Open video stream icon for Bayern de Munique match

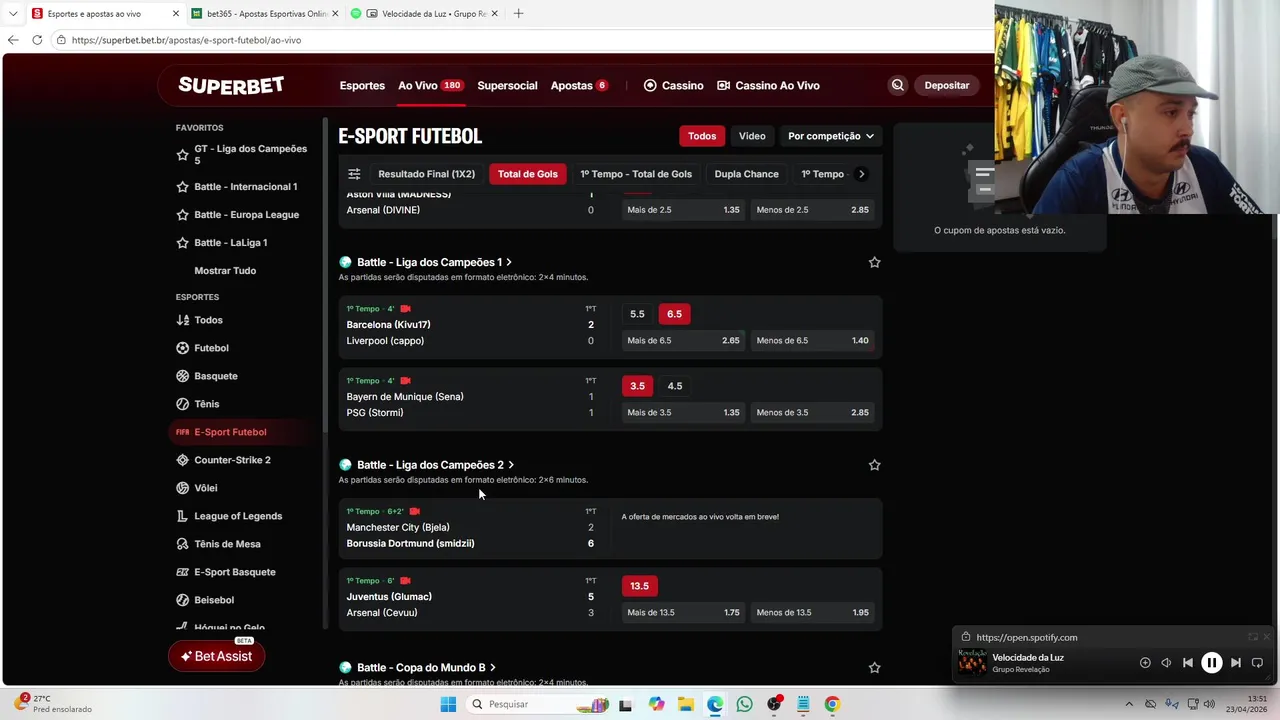[405, 381]
